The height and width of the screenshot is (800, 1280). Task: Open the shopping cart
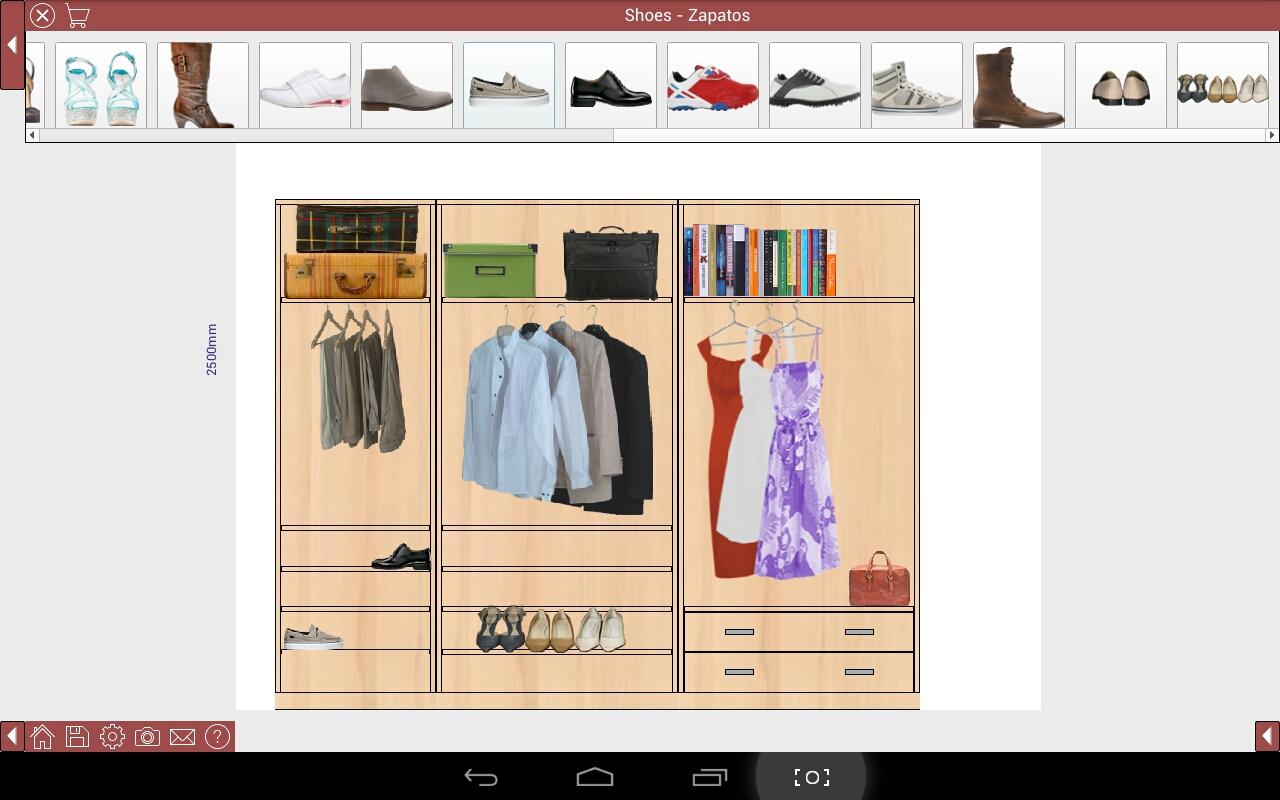point(77,15)
